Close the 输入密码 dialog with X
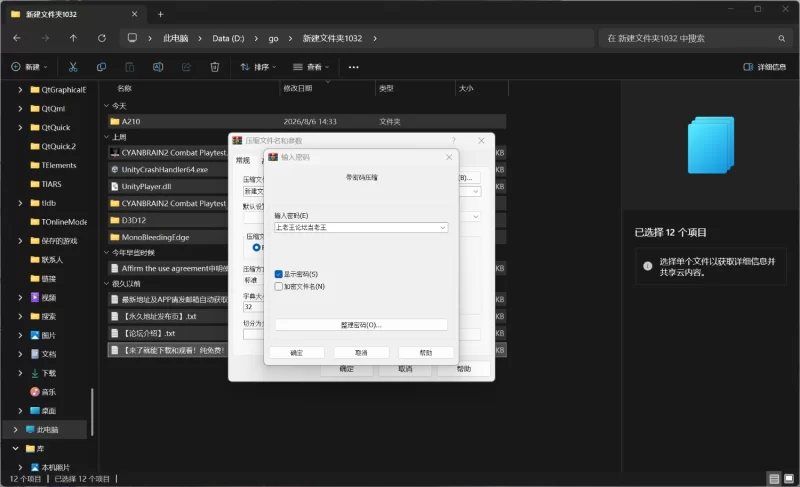The image size is (800, 487). pyautogui.click(x=449, y=157)
